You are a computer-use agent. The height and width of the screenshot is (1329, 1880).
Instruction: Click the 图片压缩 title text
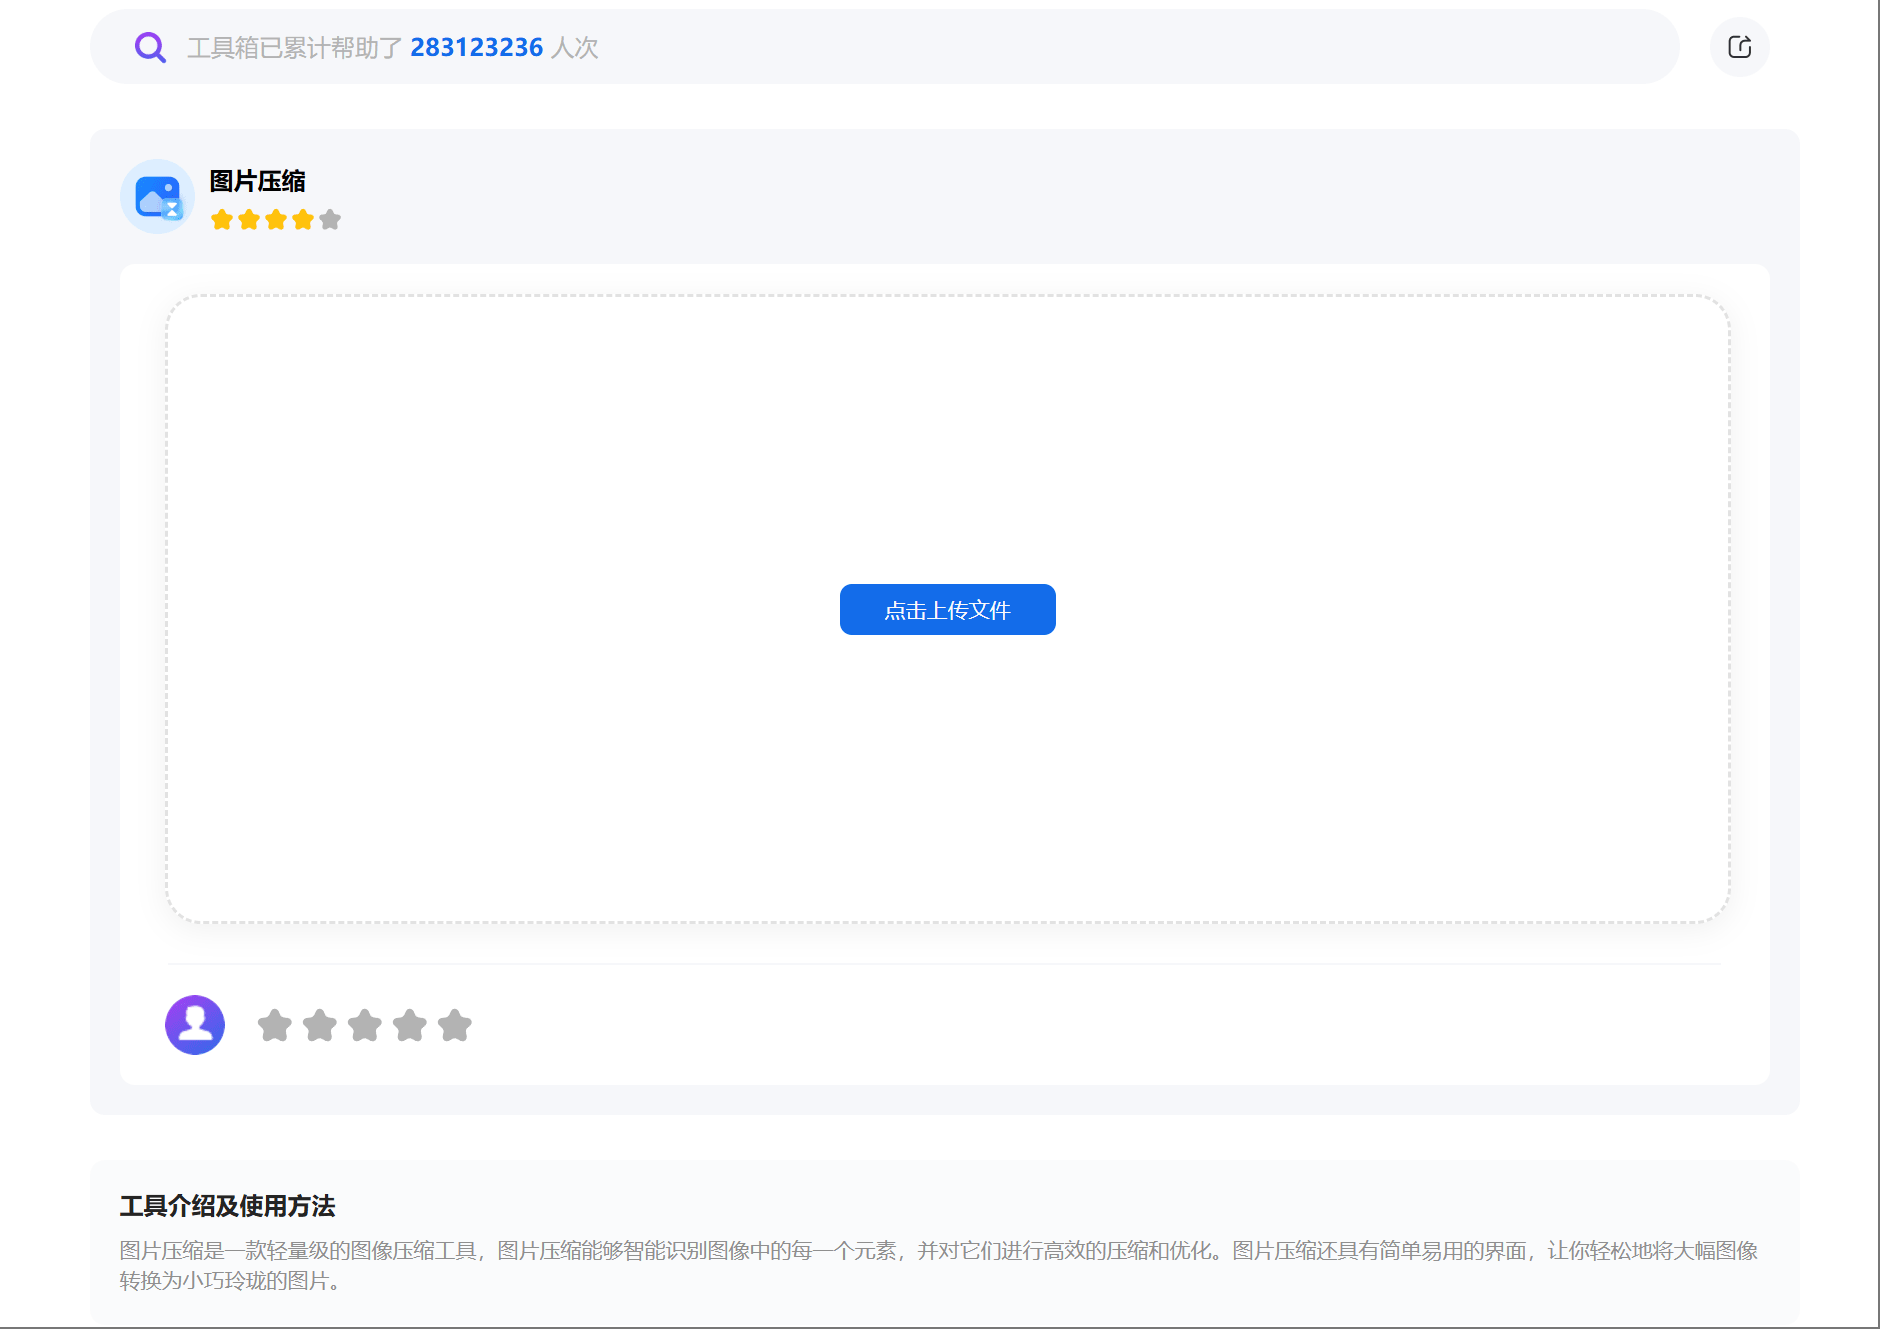tap(257, 181)
